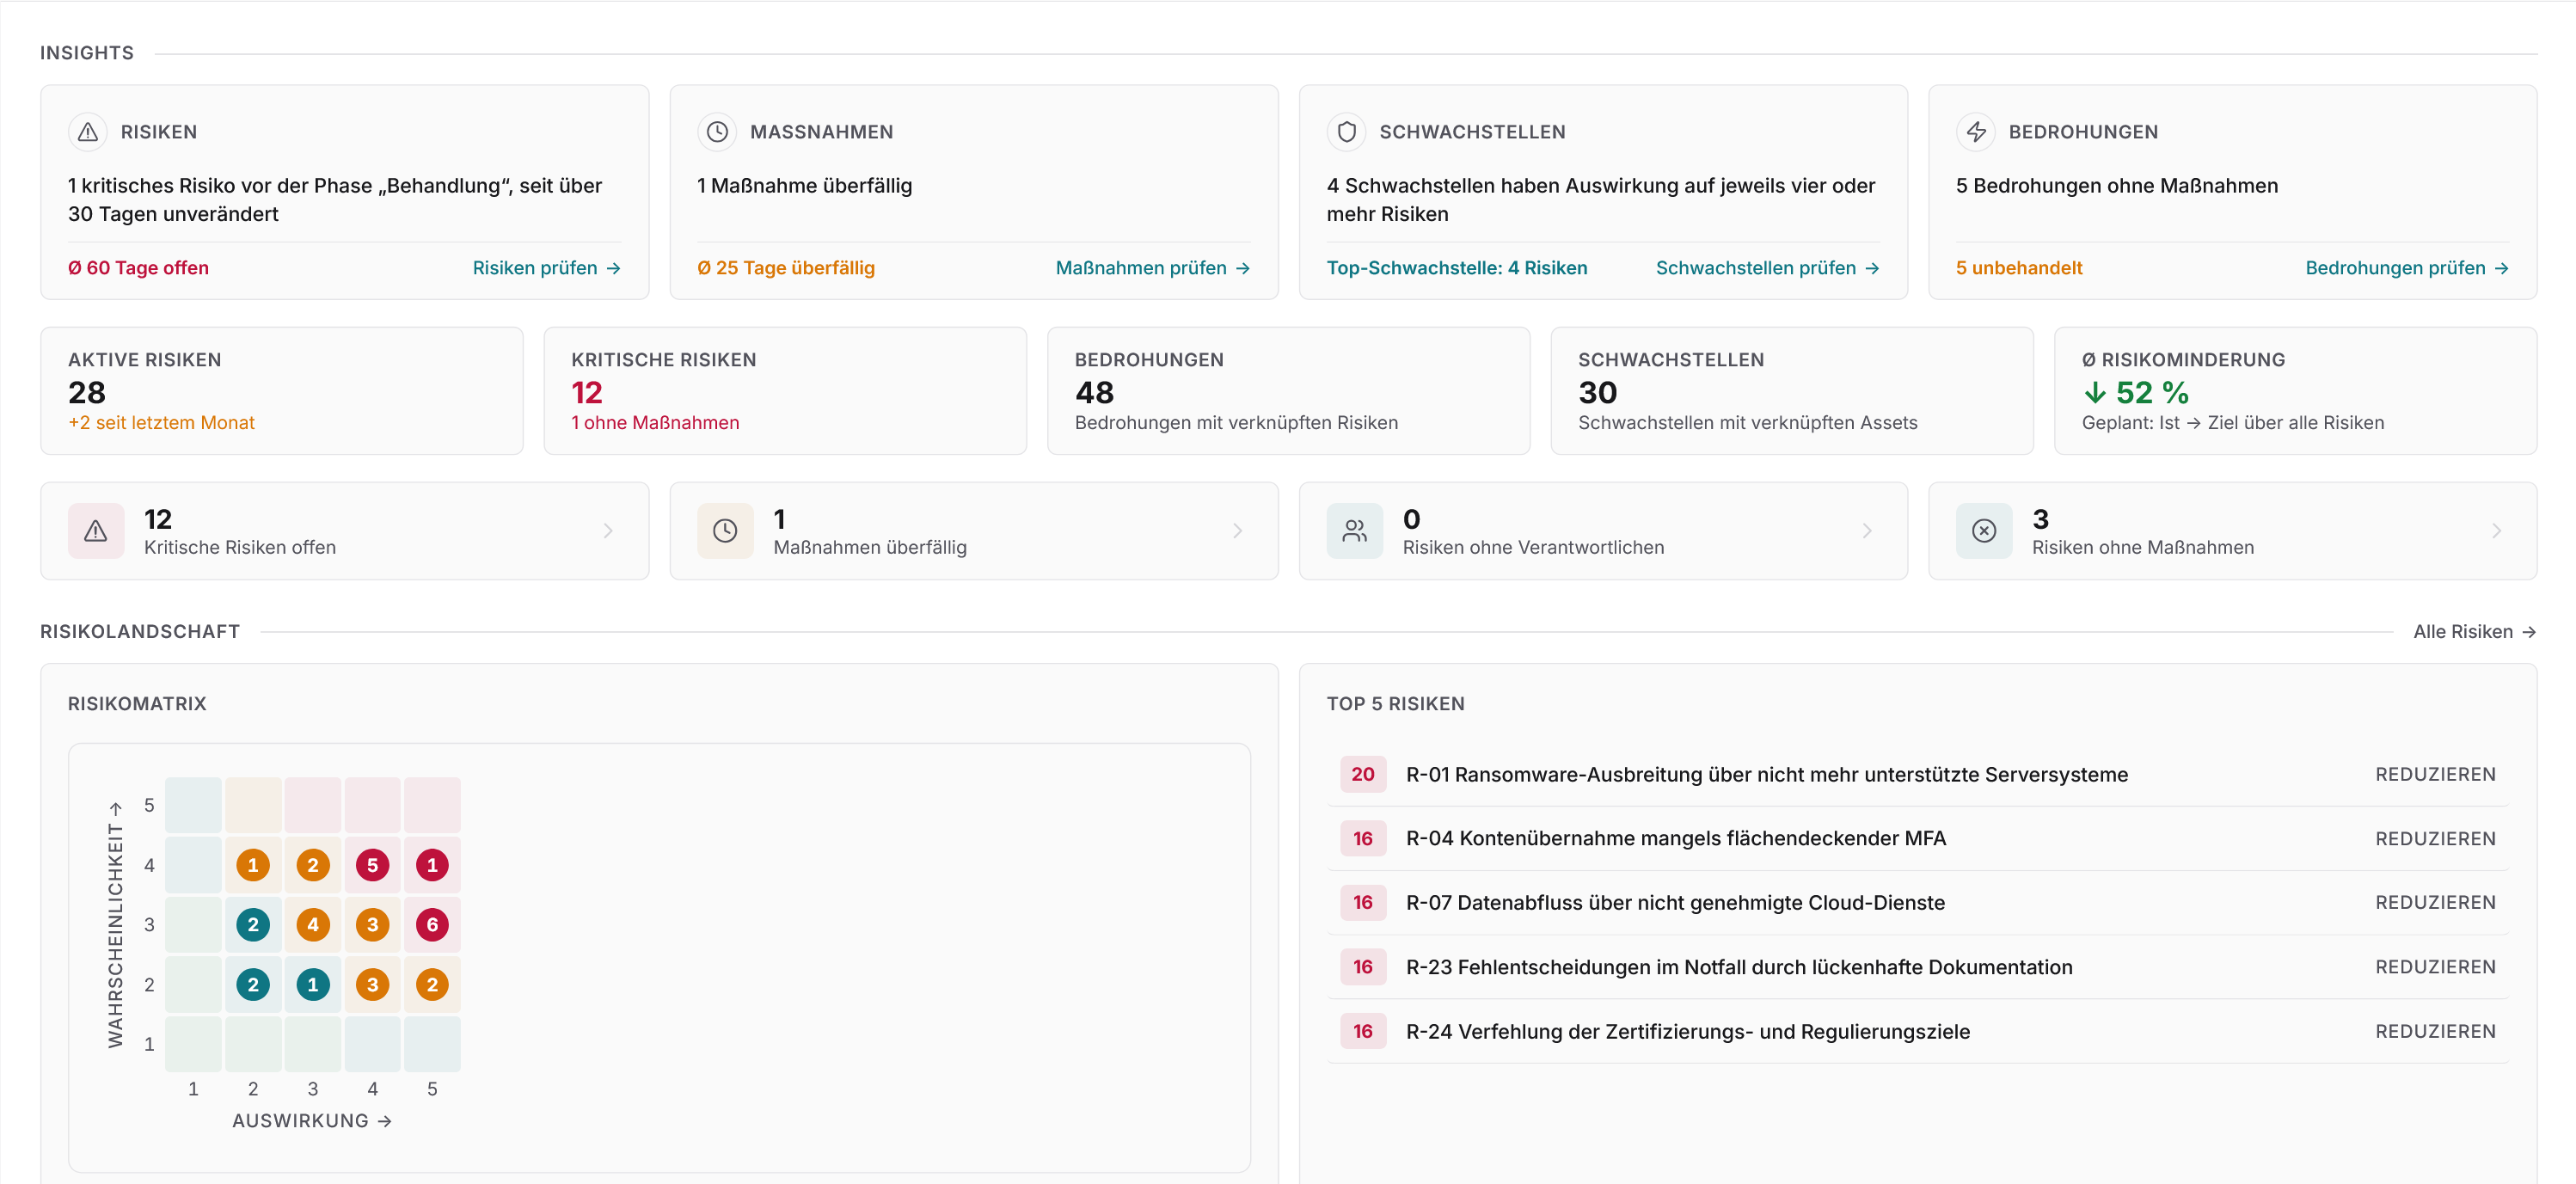Select Top-Schwachstelle: 4 Risiken text

(x=1456, y=268)
